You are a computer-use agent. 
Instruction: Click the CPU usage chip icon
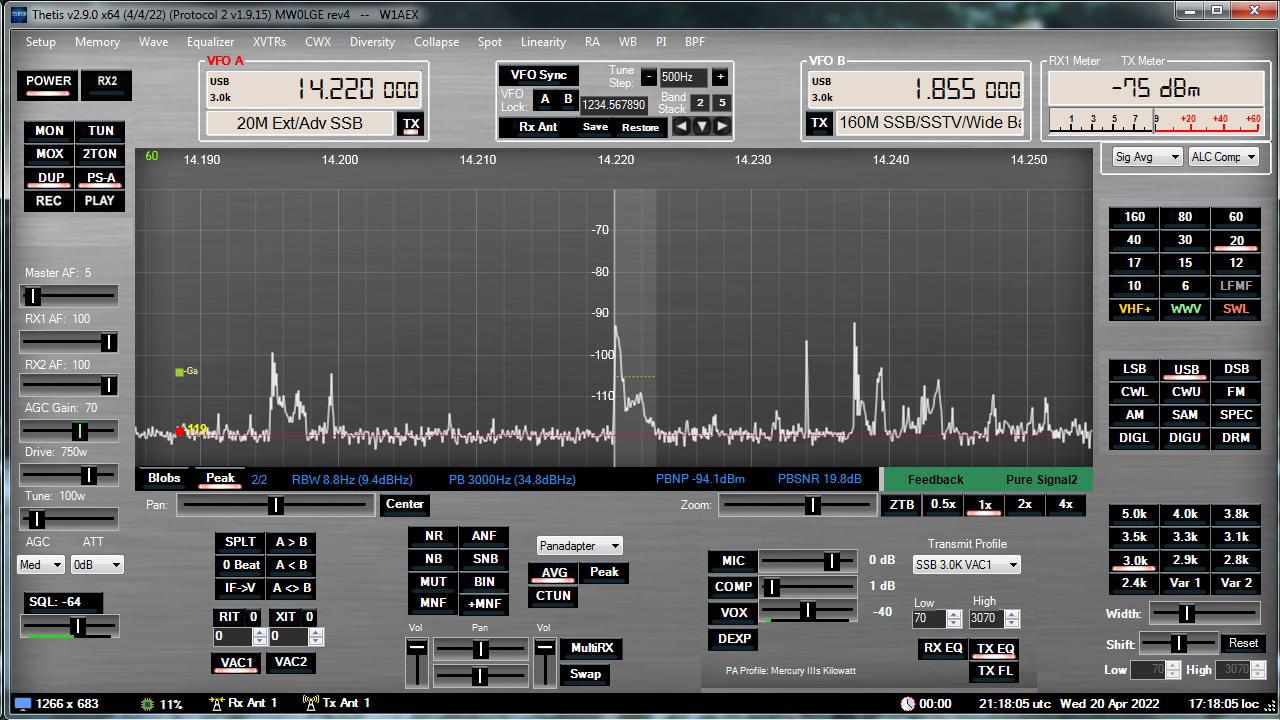click(x=148, y=703)
